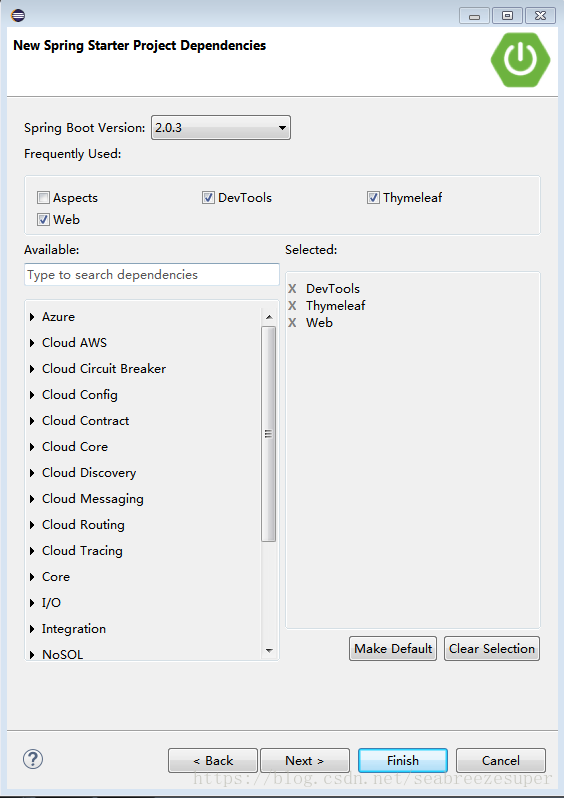Expand the Core category
Viewport: 564px width, 798px height.
point(32,577)
